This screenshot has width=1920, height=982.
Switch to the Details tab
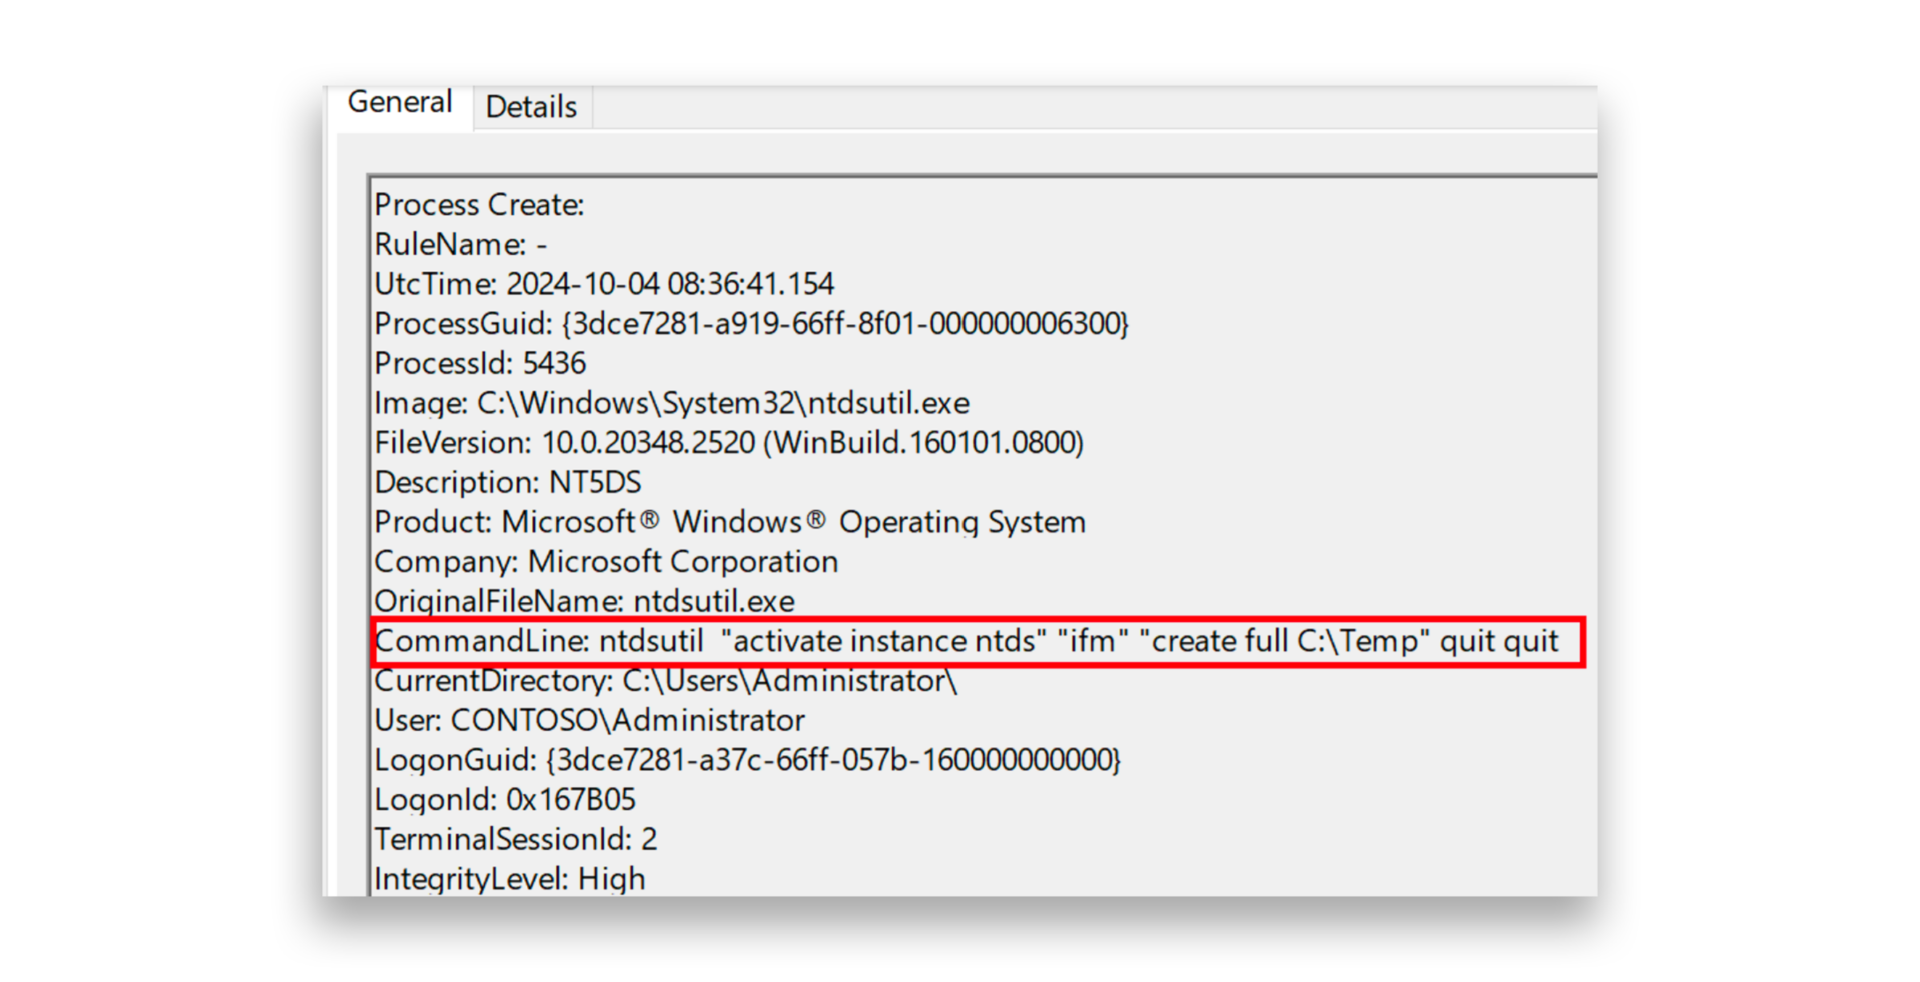531,107
